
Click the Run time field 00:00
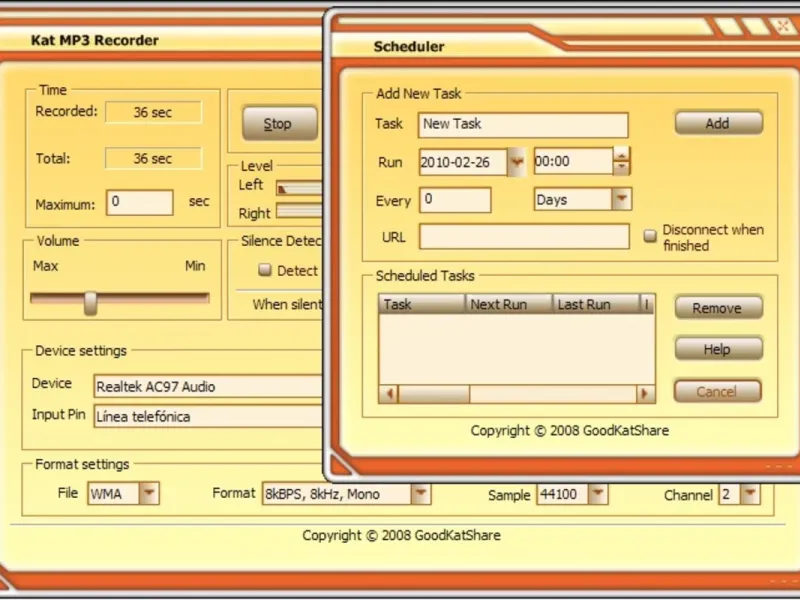(573, 161)
